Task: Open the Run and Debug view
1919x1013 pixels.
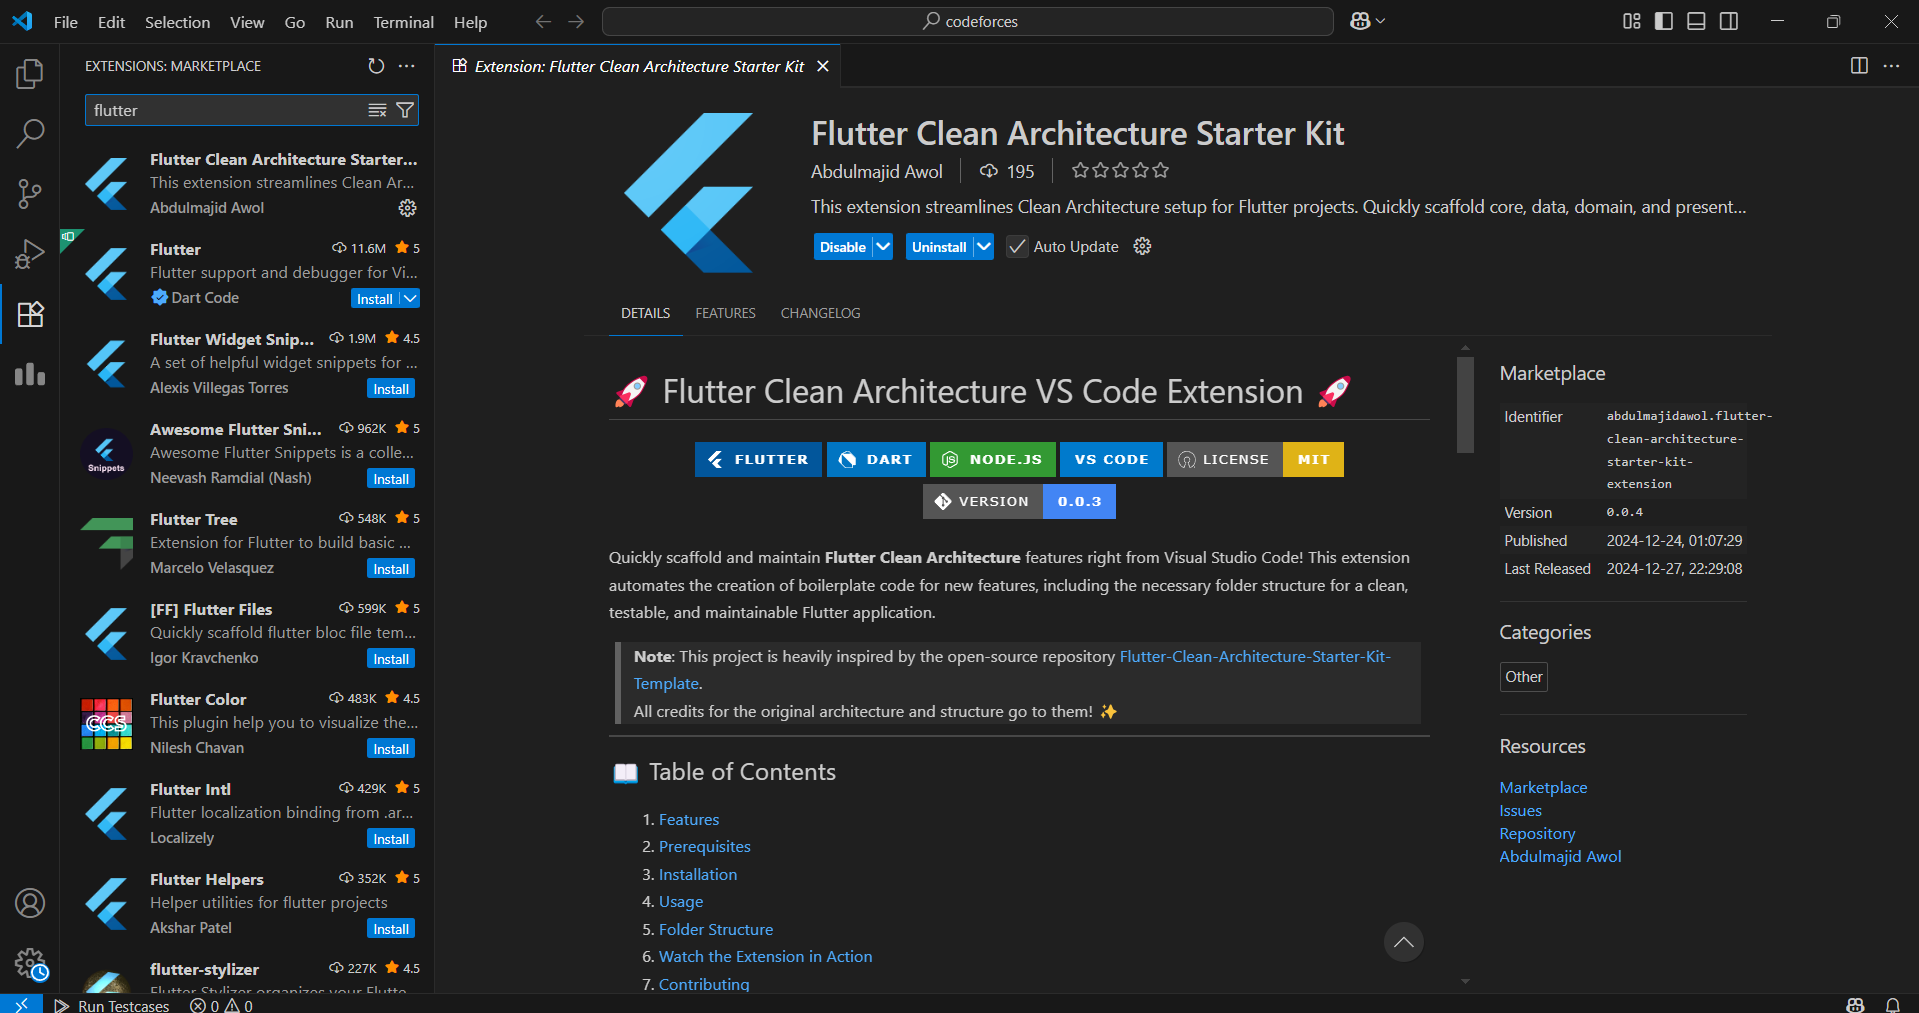Action: pos(30,254)
